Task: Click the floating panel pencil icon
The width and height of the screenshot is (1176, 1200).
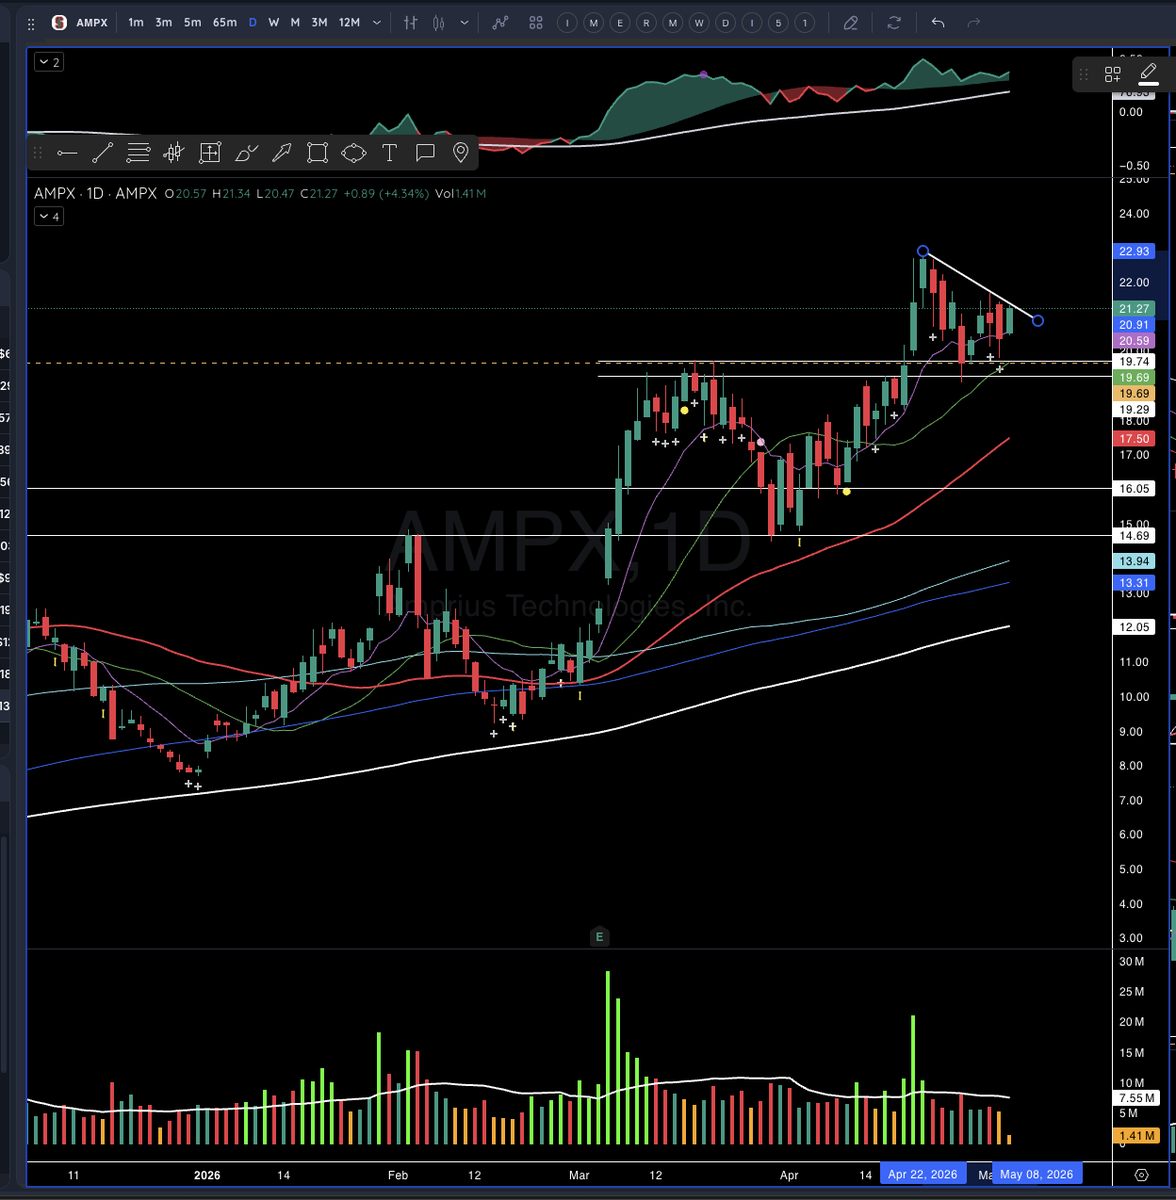Action: tap(1148, 73)
